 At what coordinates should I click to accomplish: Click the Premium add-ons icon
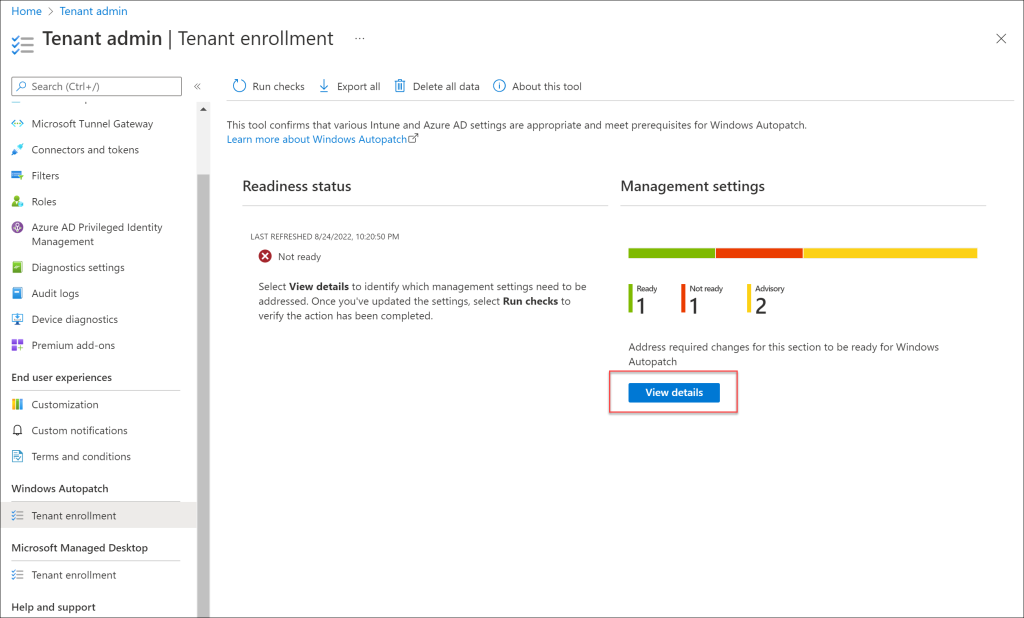[18, 345]
